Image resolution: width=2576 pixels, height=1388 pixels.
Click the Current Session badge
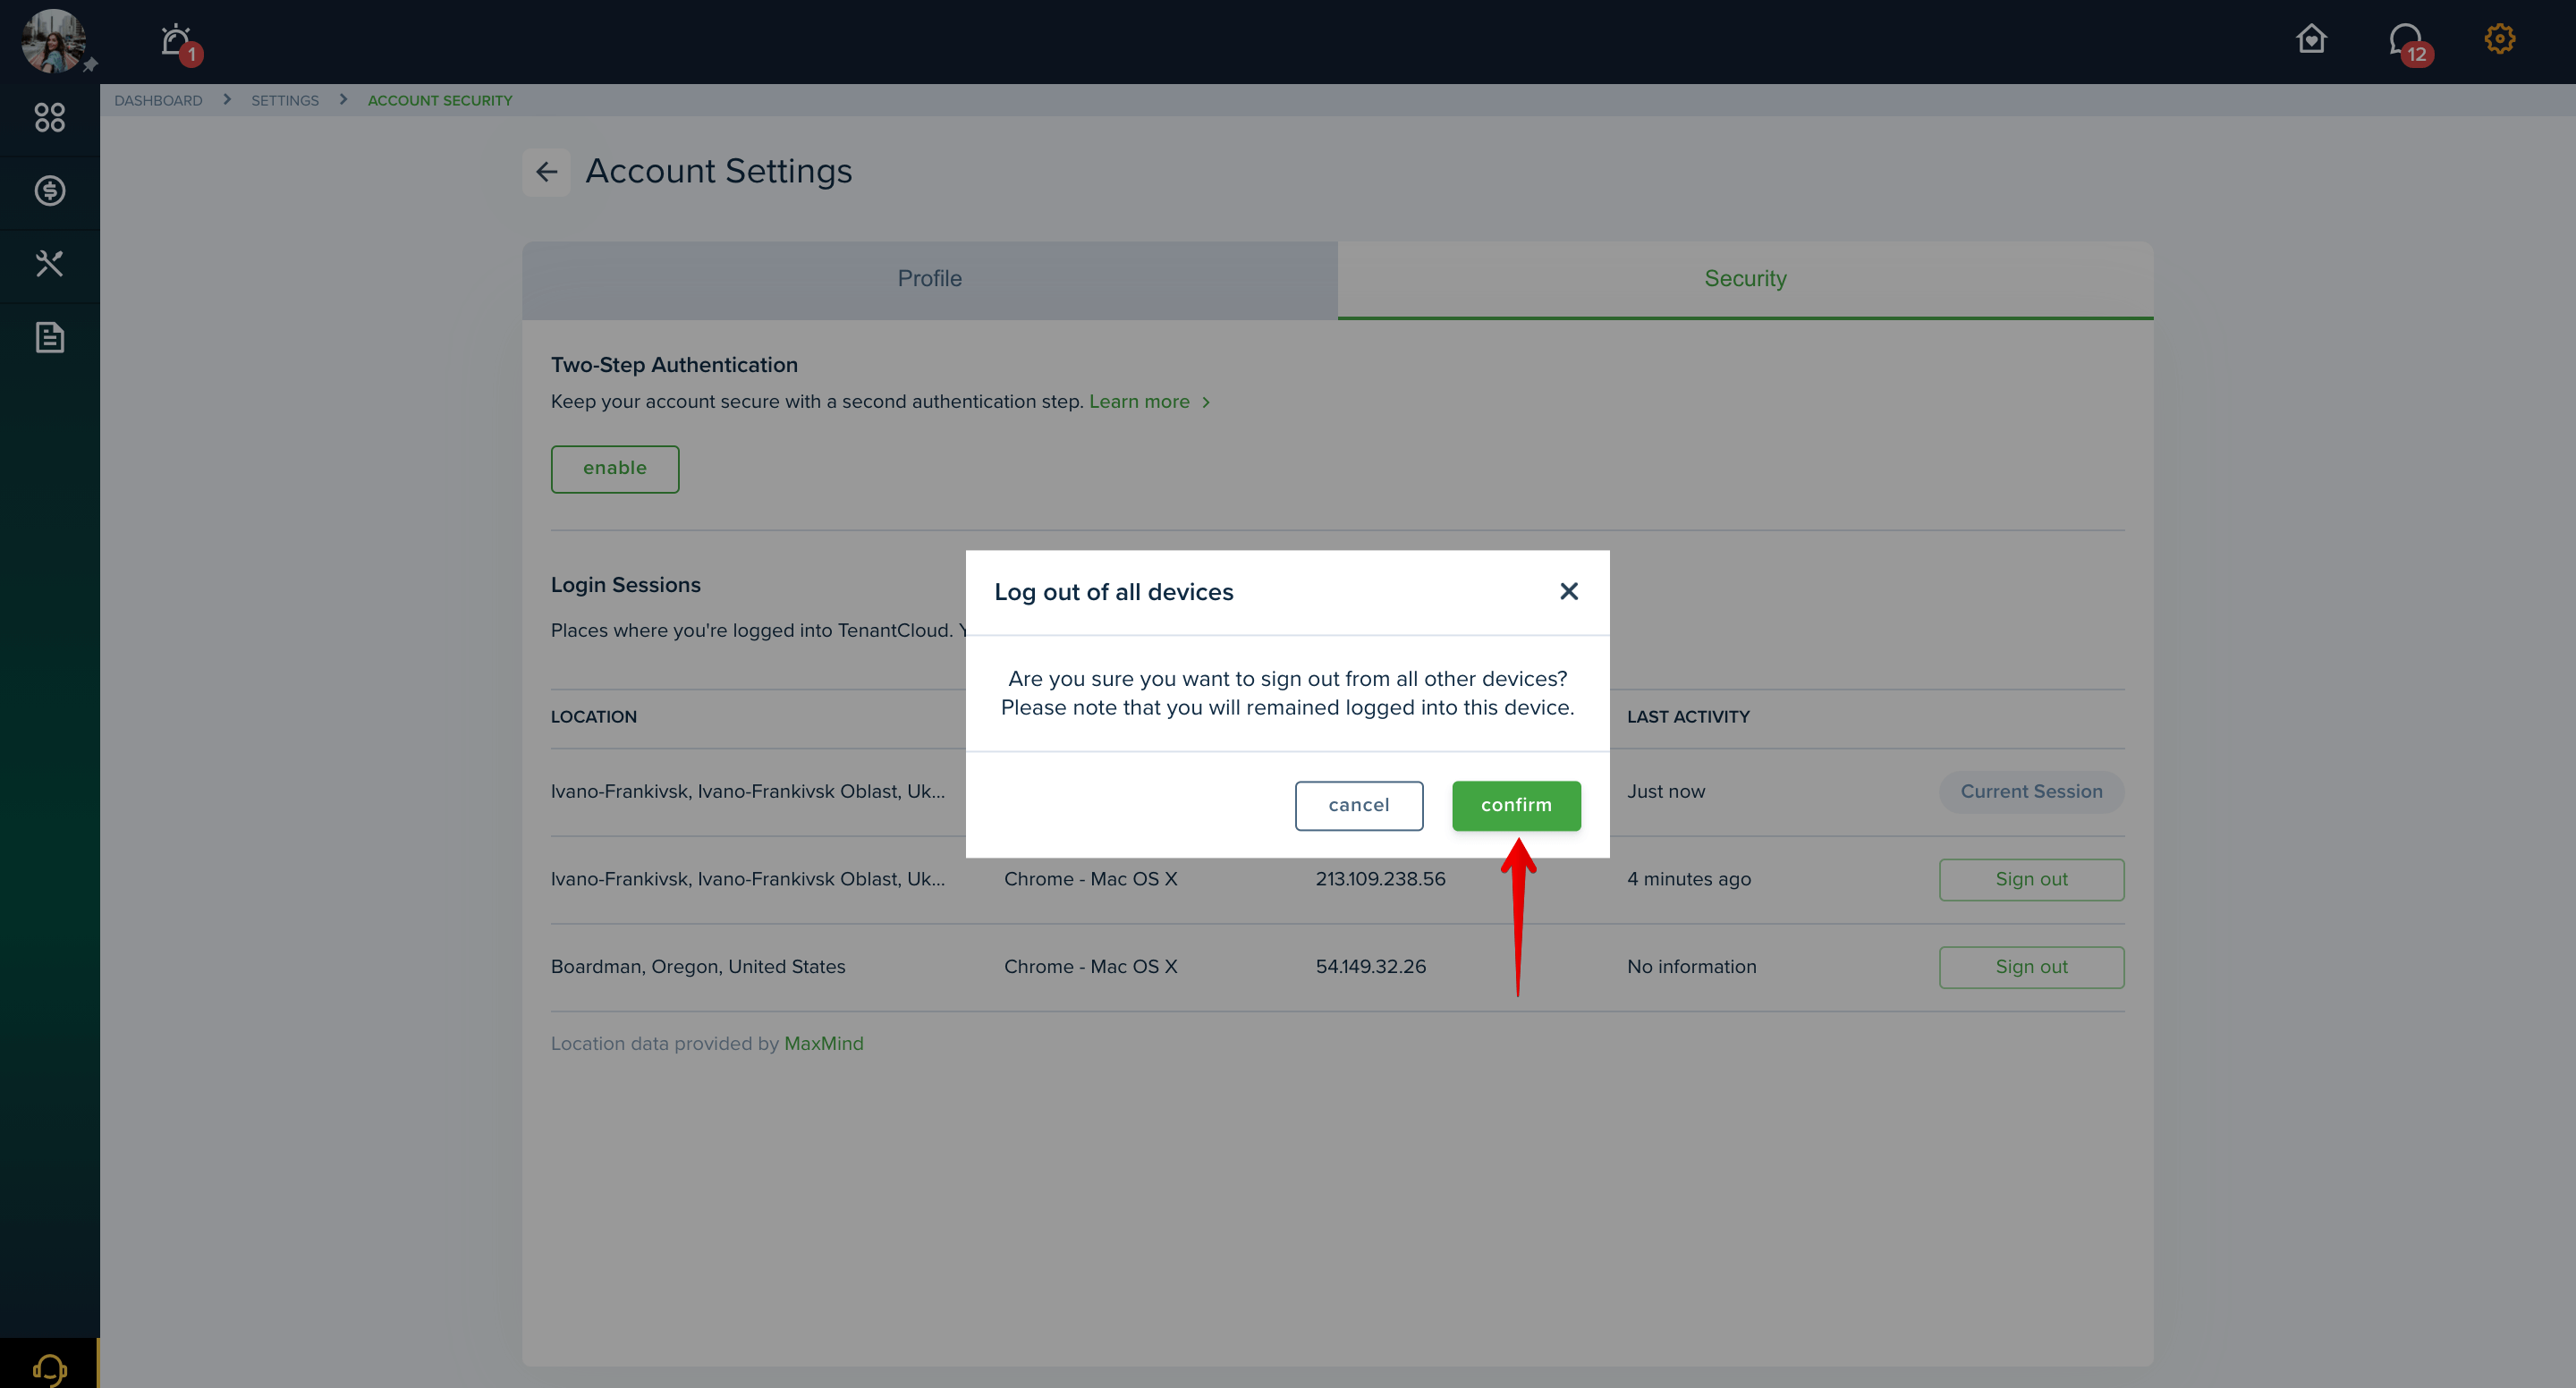(x=2031, y=792)
